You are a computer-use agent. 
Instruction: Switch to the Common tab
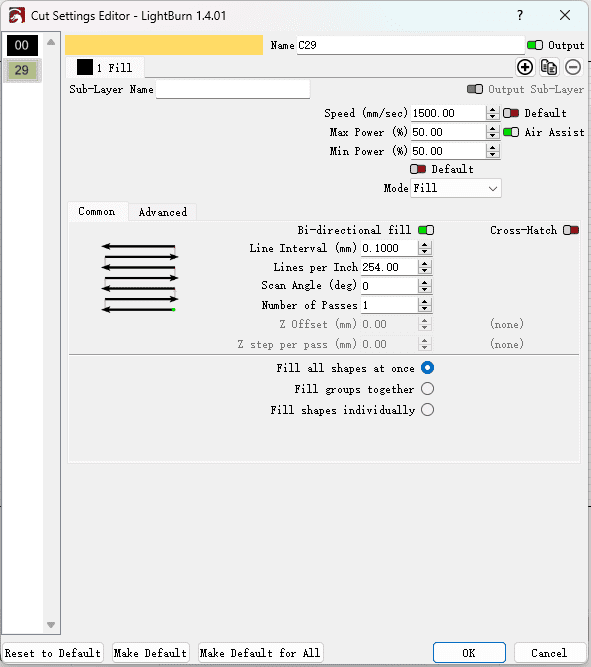97,211
